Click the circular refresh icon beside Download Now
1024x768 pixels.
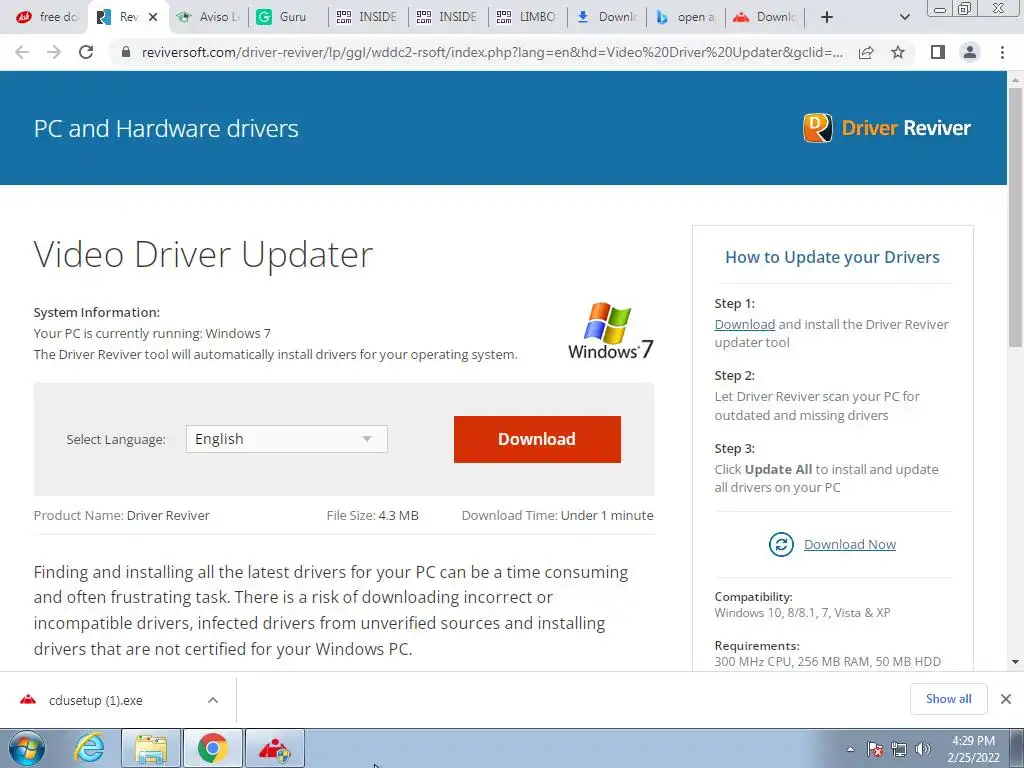point(781,545)
